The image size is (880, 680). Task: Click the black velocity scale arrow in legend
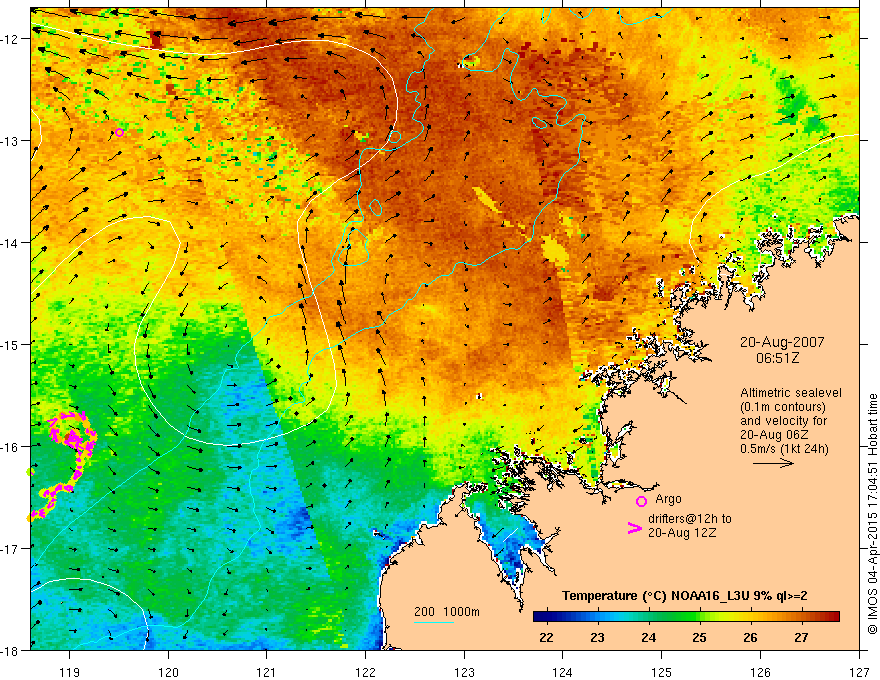click(773, 463)
